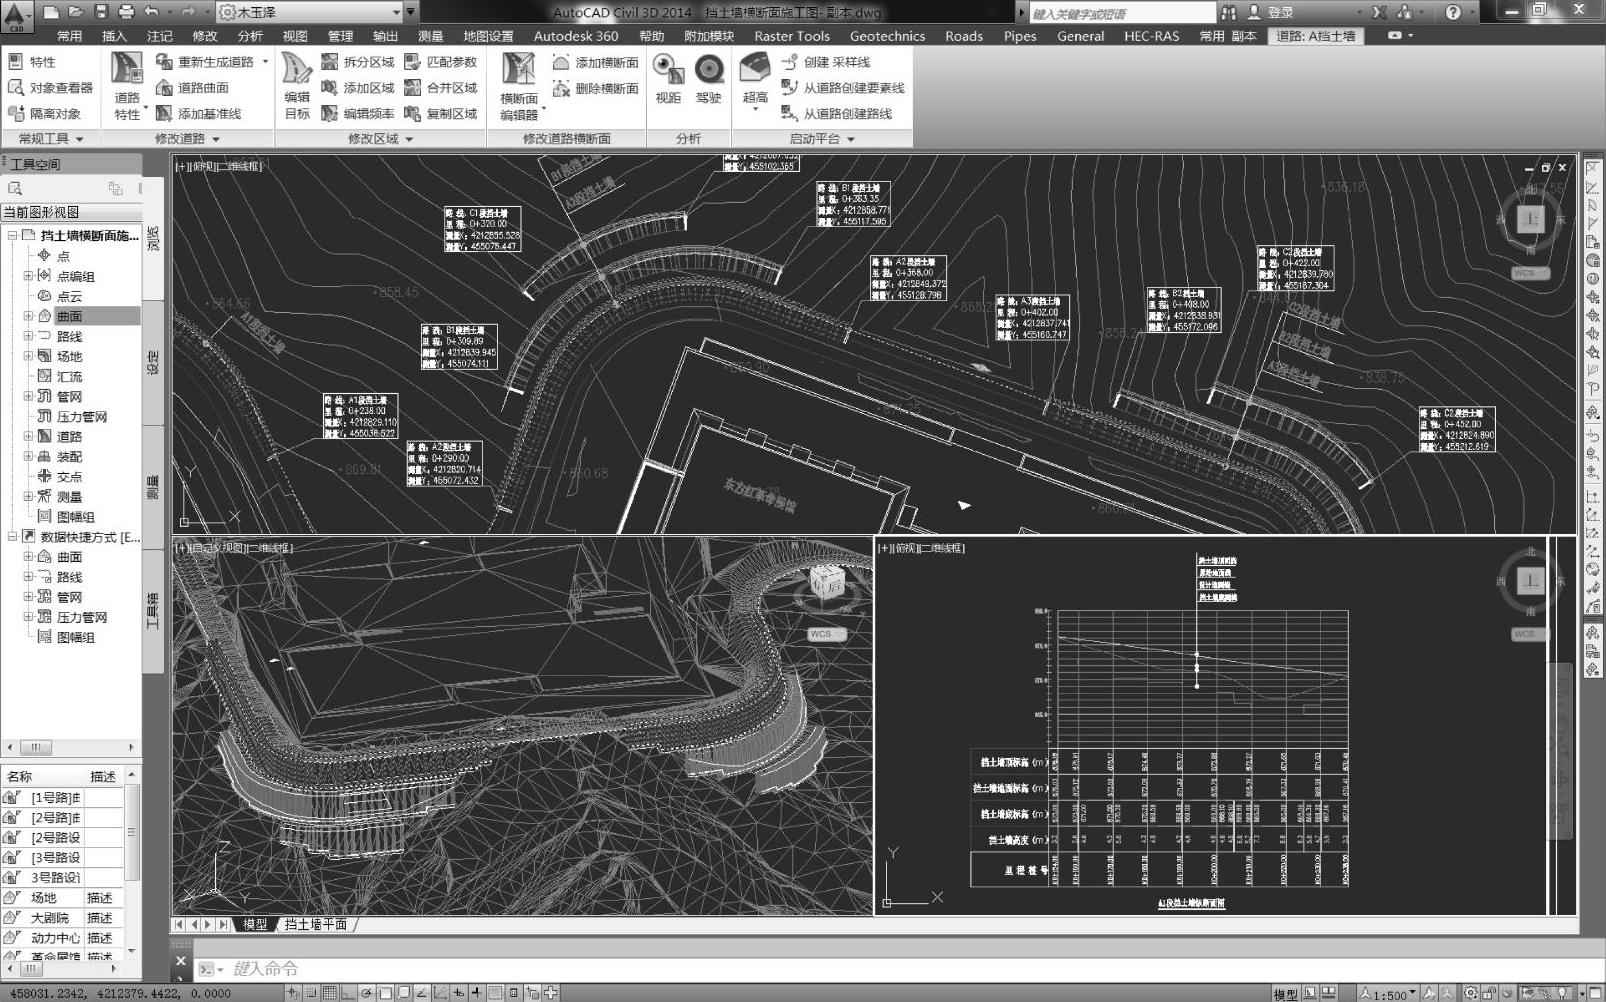Click 从道路创建路线
Image resolution: width=1606 pixels, height=1002 pixels.
(837, 114)
